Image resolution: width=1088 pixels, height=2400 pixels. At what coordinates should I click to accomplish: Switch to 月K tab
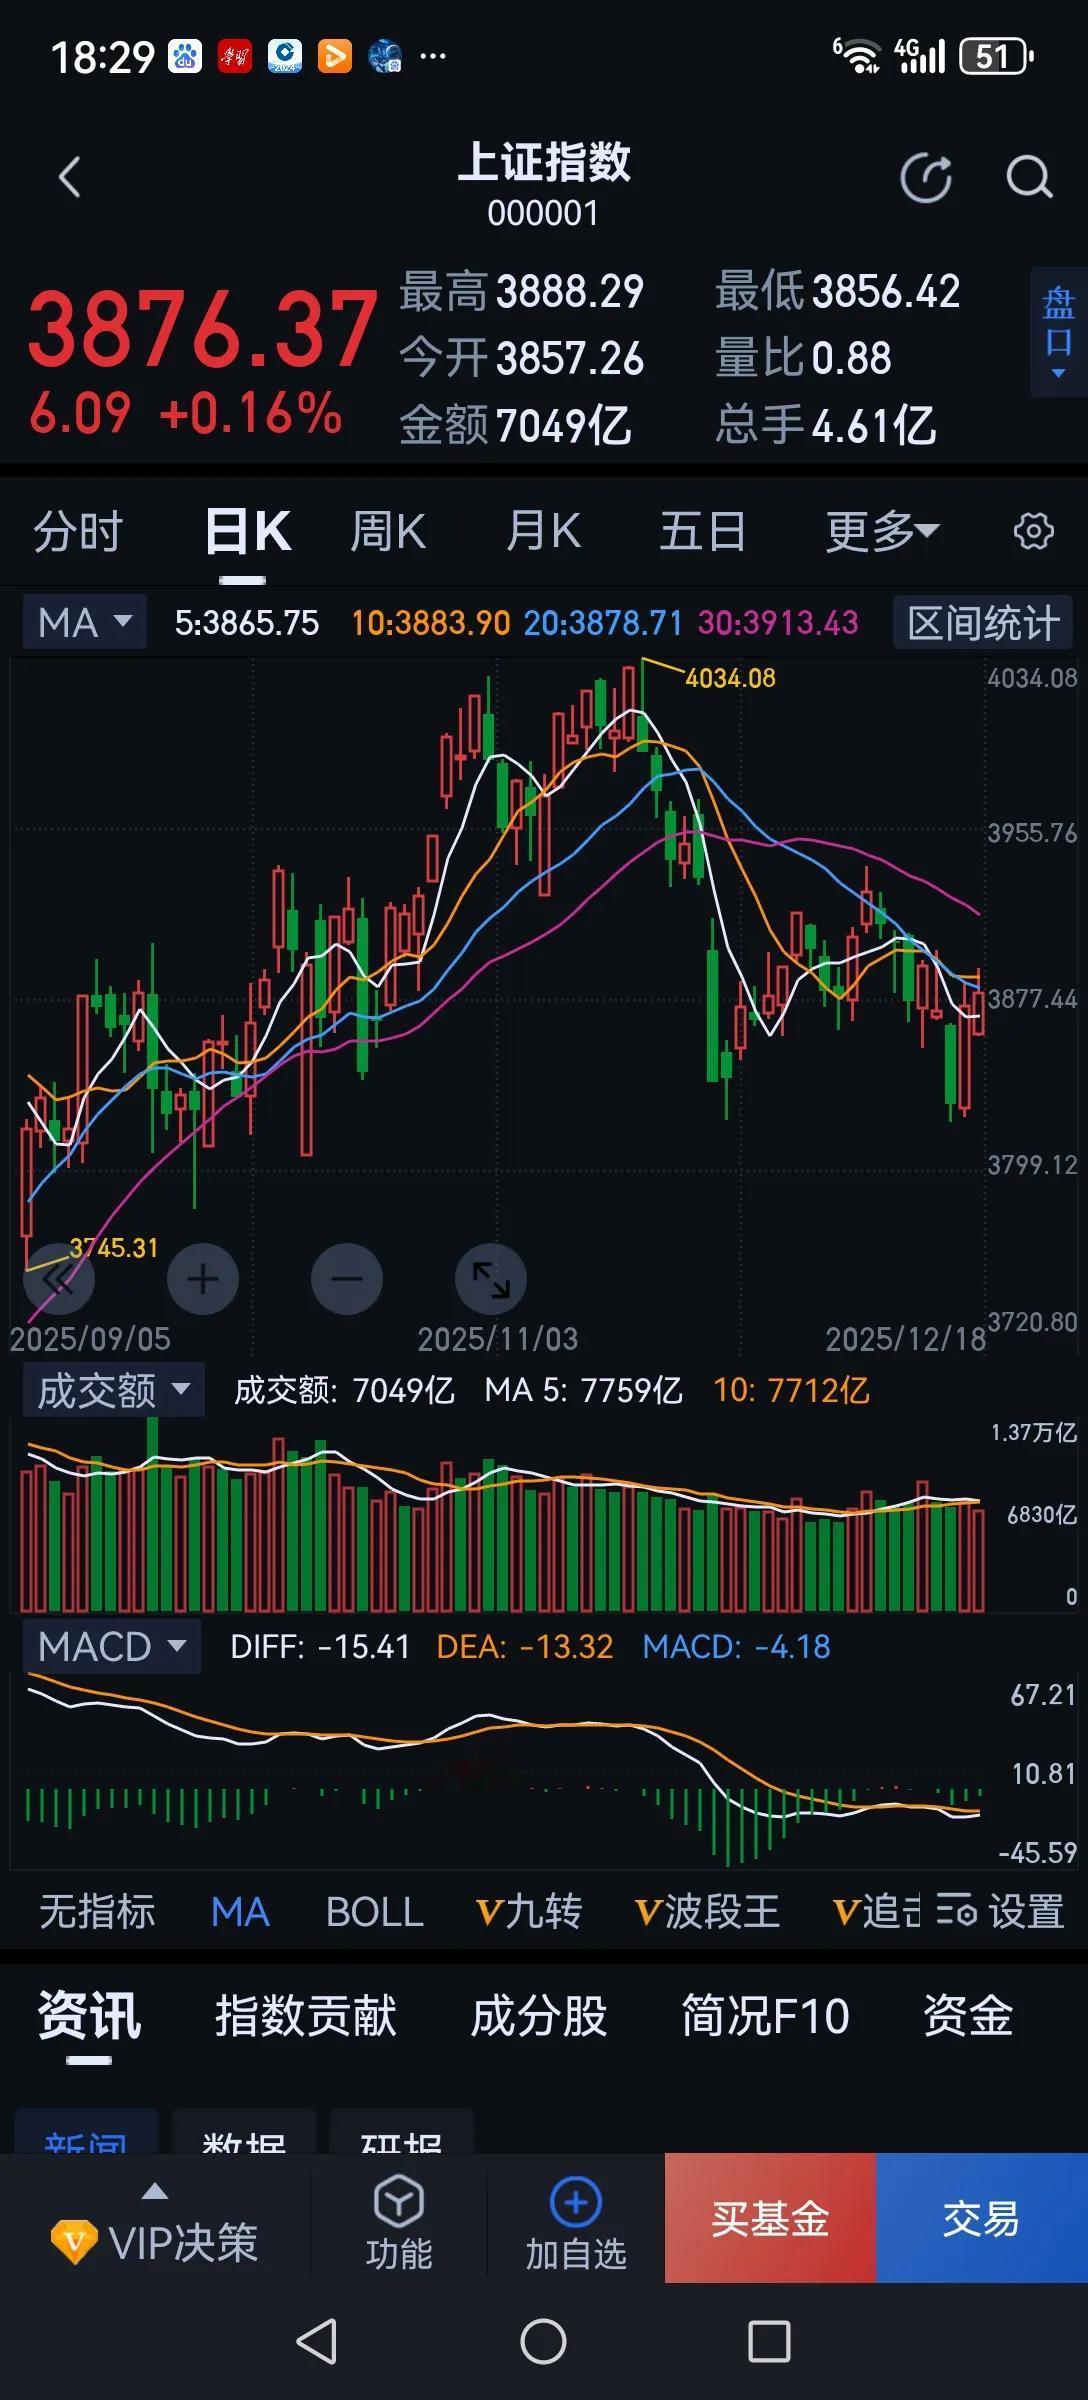543,531
